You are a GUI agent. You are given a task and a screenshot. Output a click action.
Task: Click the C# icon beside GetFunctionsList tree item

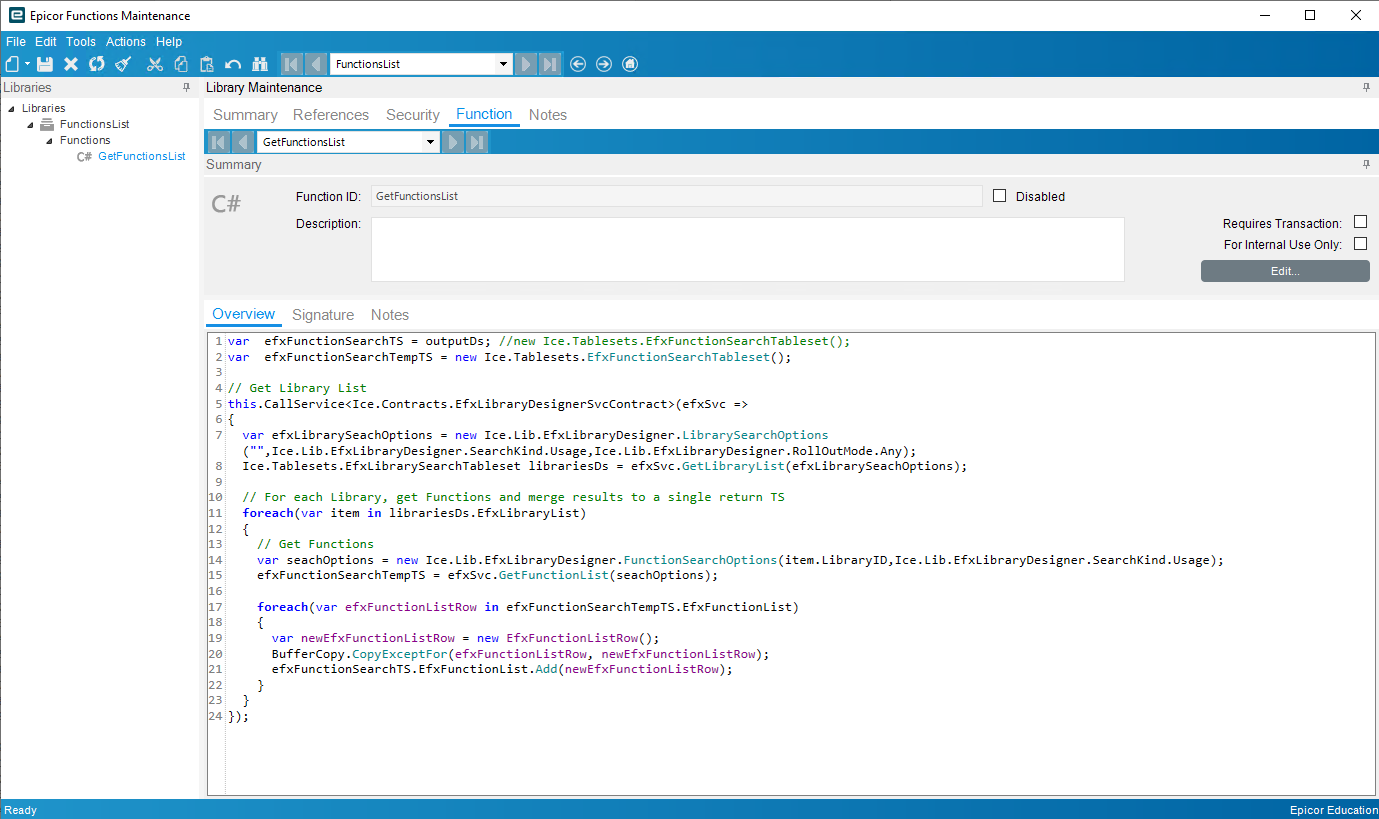[x=85, y=156]
